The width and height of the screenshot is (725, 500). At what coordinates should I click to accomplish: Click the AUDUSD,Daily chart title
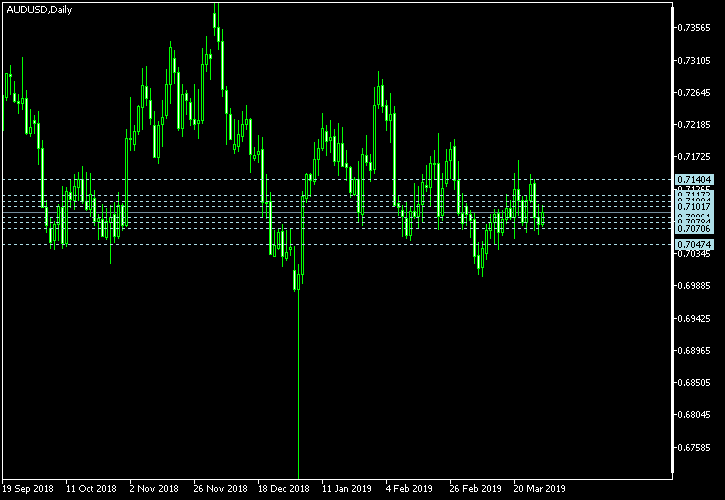point(39,10)
